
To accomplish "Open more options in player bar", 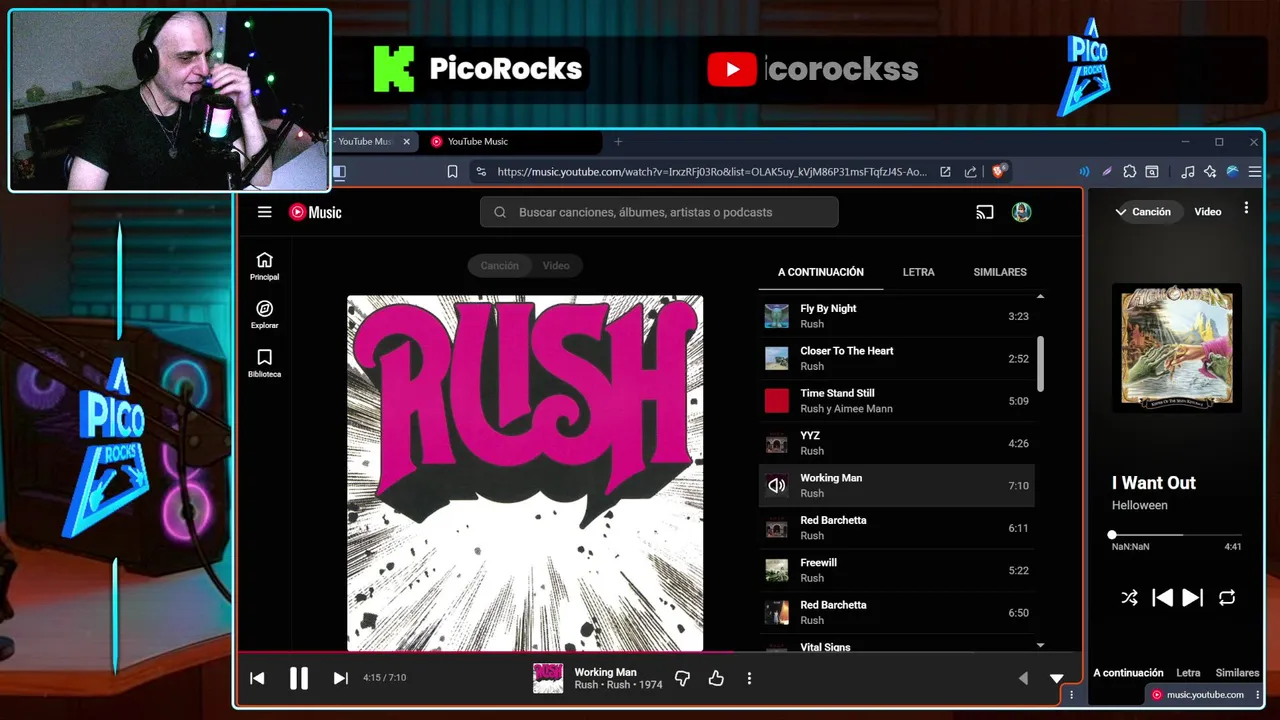I will tap(749, 678).
